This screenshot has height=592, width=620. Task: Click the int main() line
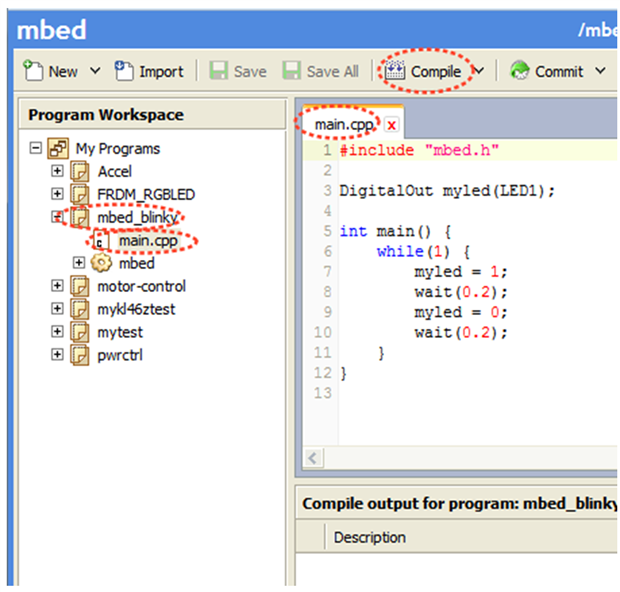pos(395,231)
